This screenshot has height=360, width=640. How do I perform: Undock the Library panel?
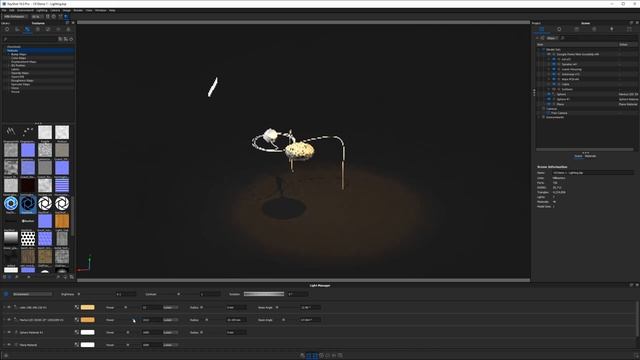(67, 23)
